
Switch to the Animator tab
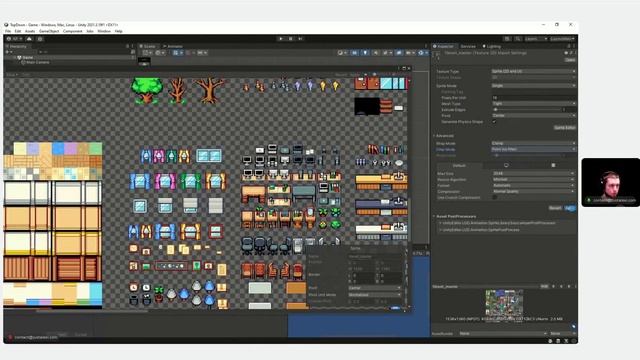[x=173, y=47]
